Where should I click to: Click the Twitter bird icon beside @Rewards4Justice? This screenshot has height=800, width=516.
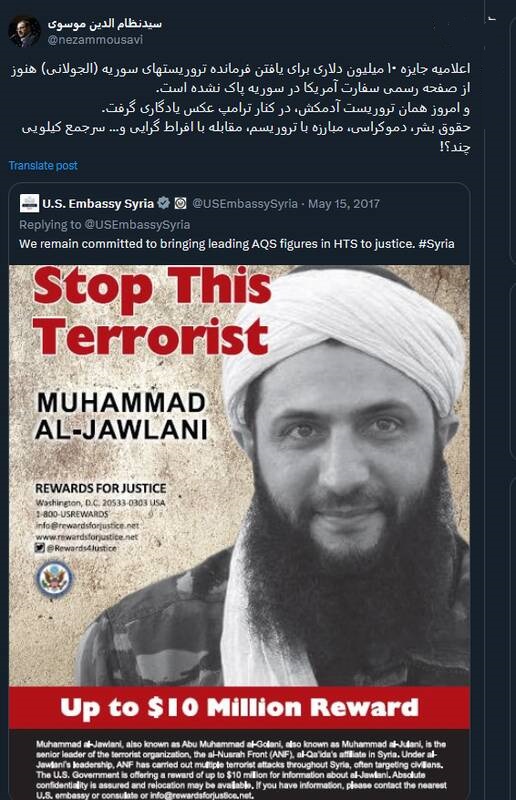[40, 548]
